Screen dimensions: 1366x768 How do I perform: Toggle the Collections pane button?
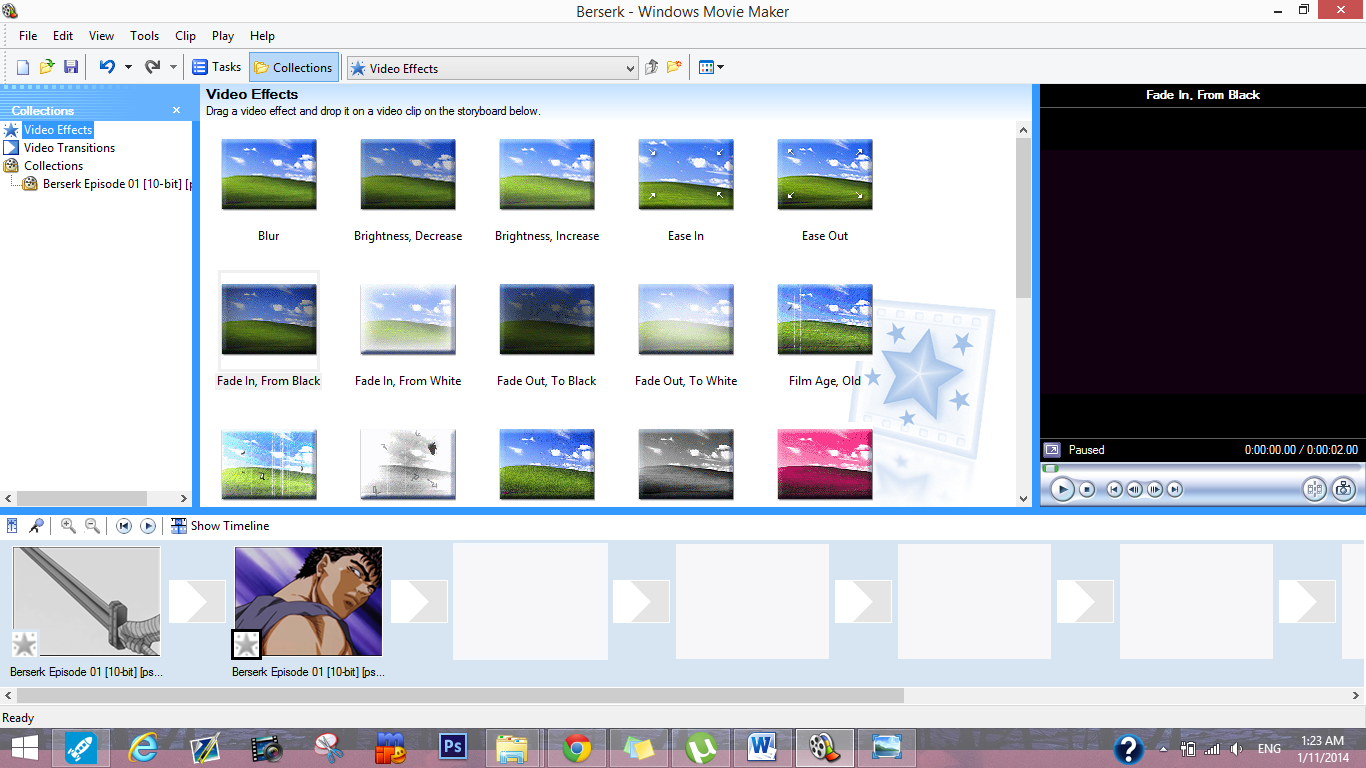coord(294,67)
